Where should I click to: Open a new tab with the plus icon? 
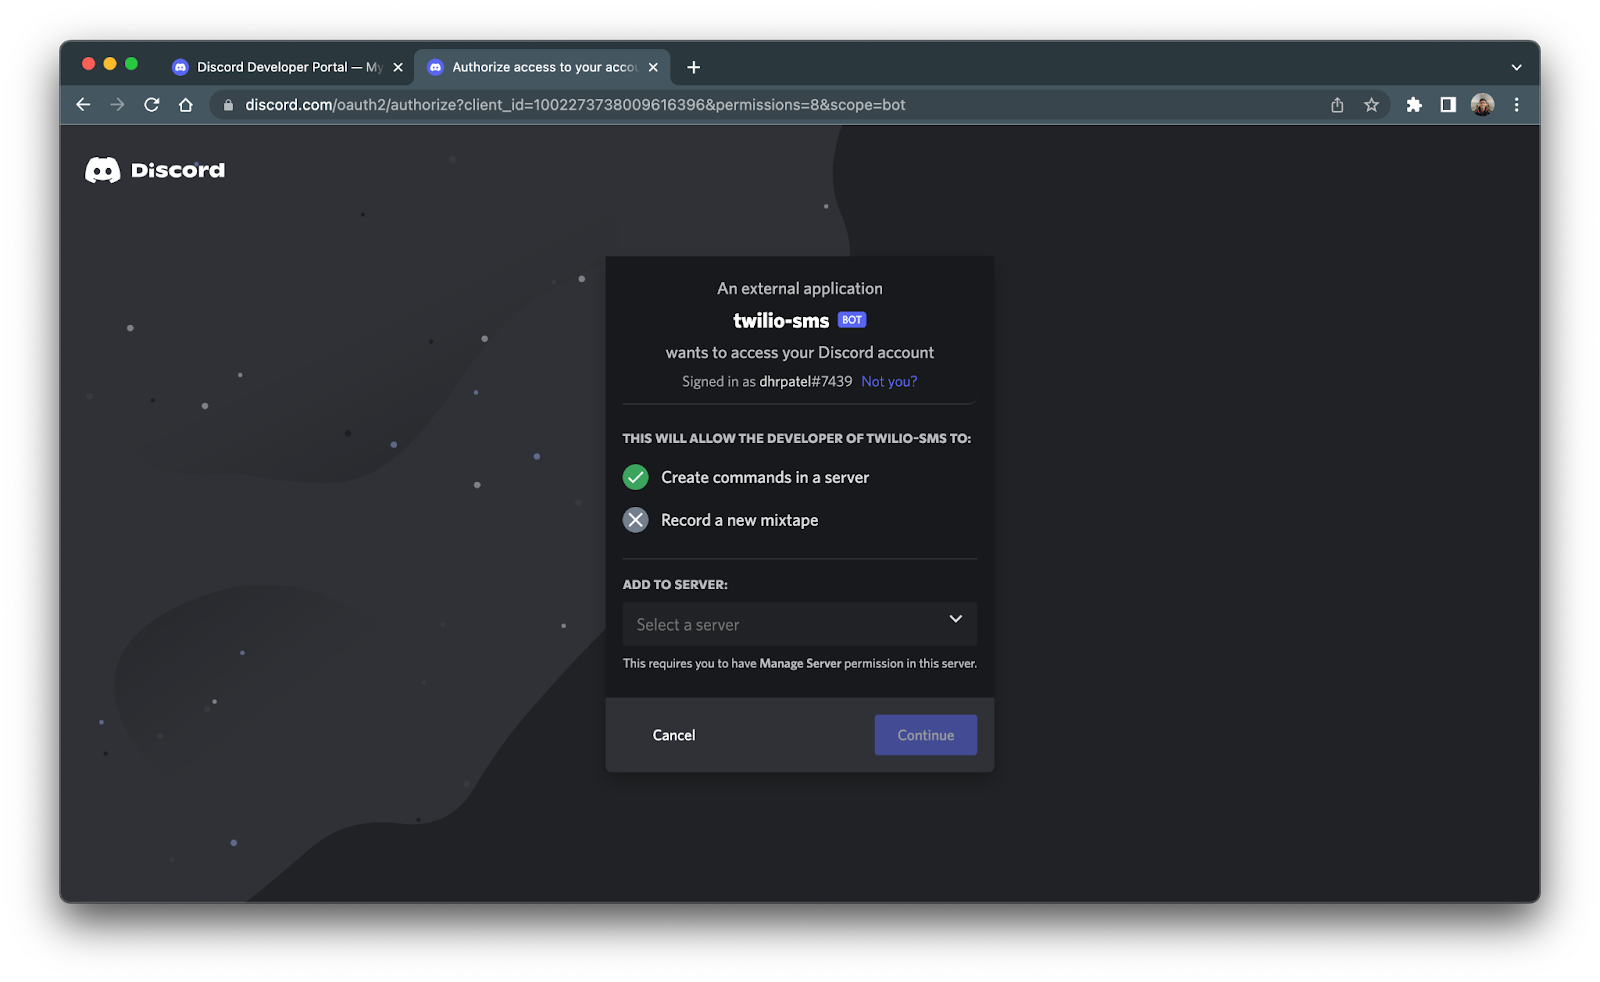tap(693, 67)
